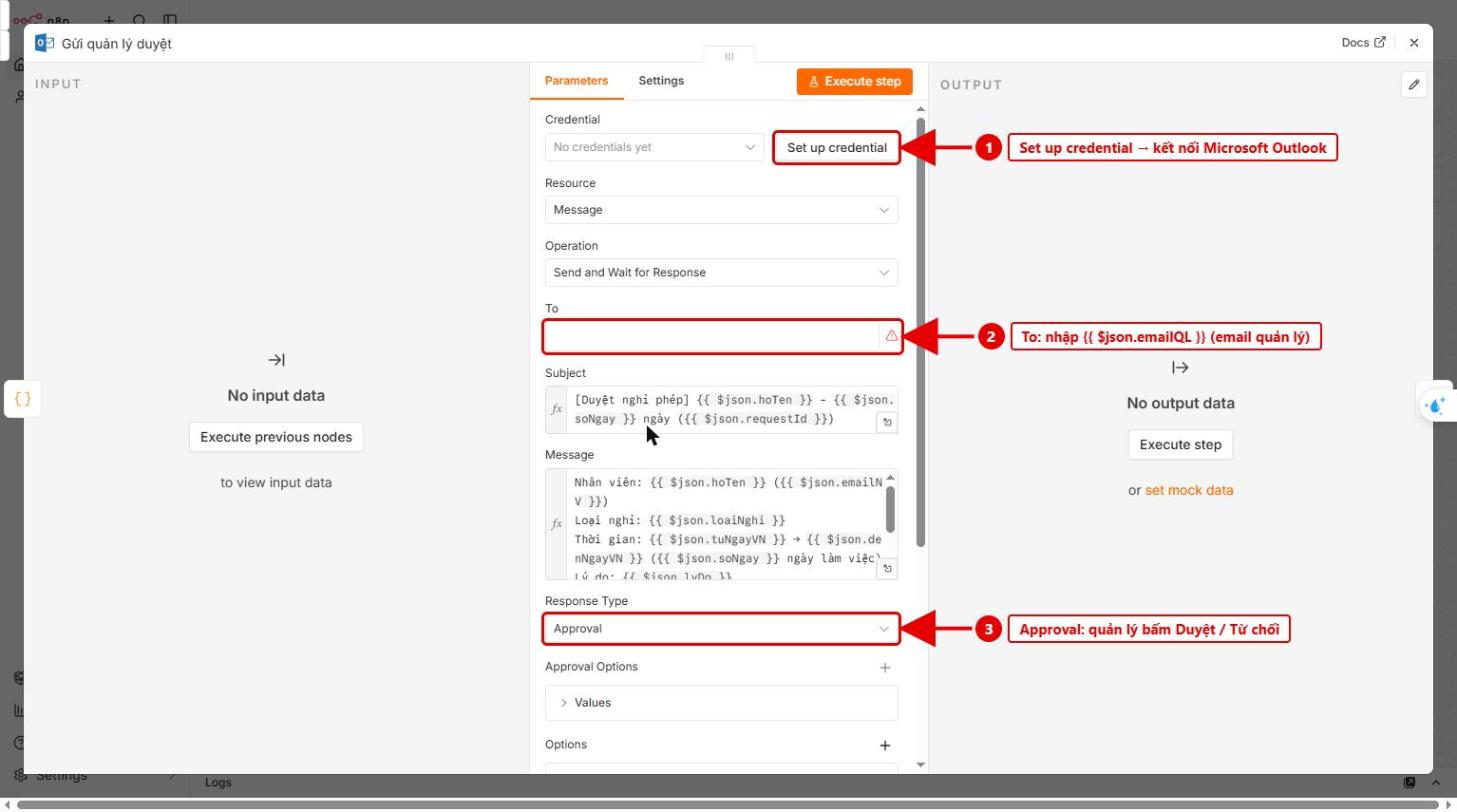Click the fx icon beside Message

coord(557,524)
